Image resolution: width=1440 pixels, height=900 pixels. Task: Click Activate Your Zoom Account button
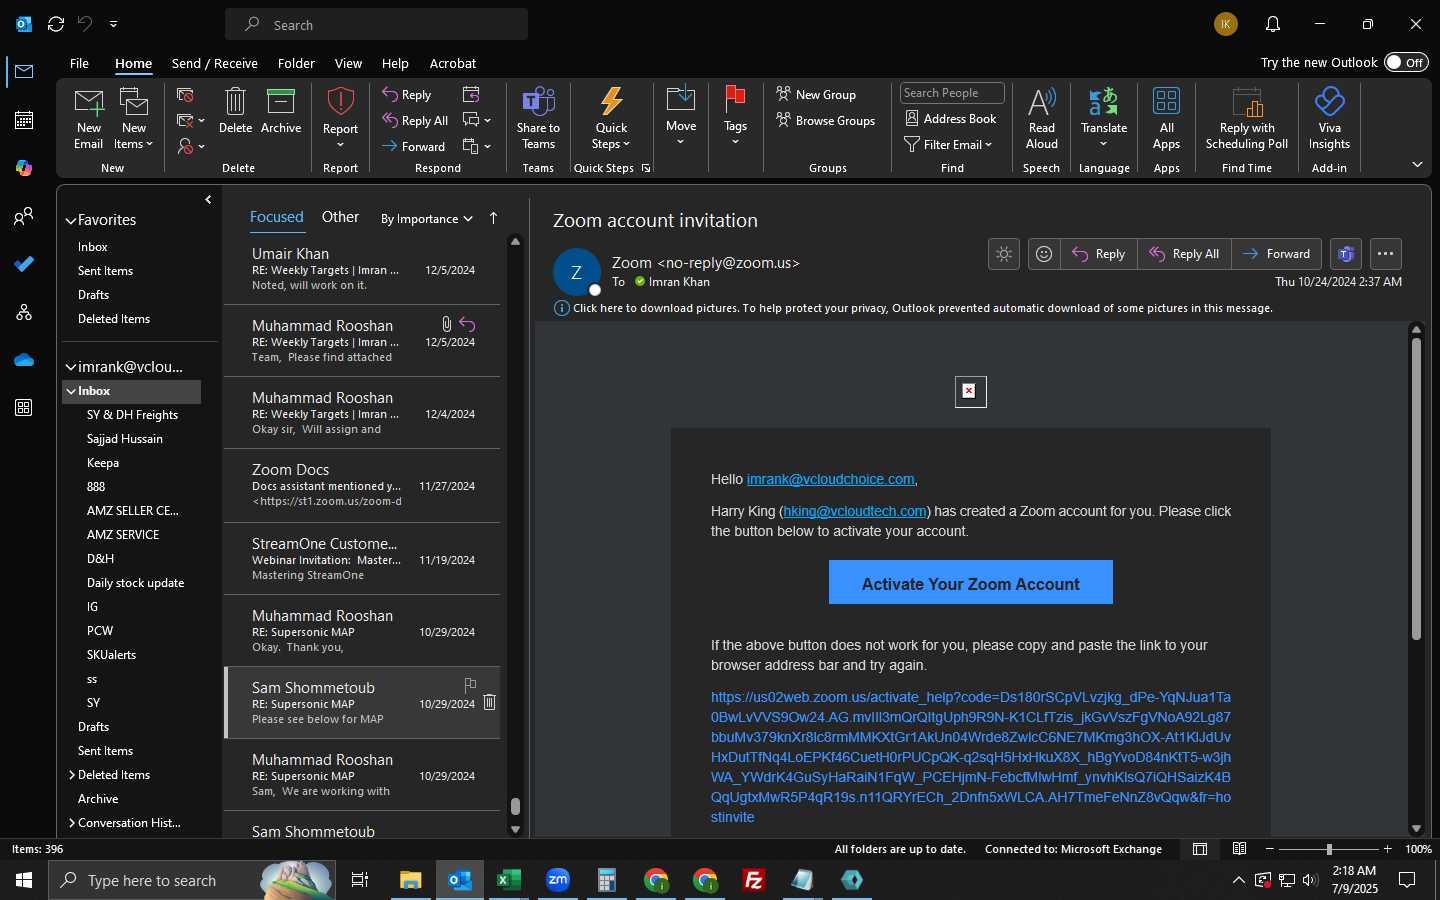971,582
